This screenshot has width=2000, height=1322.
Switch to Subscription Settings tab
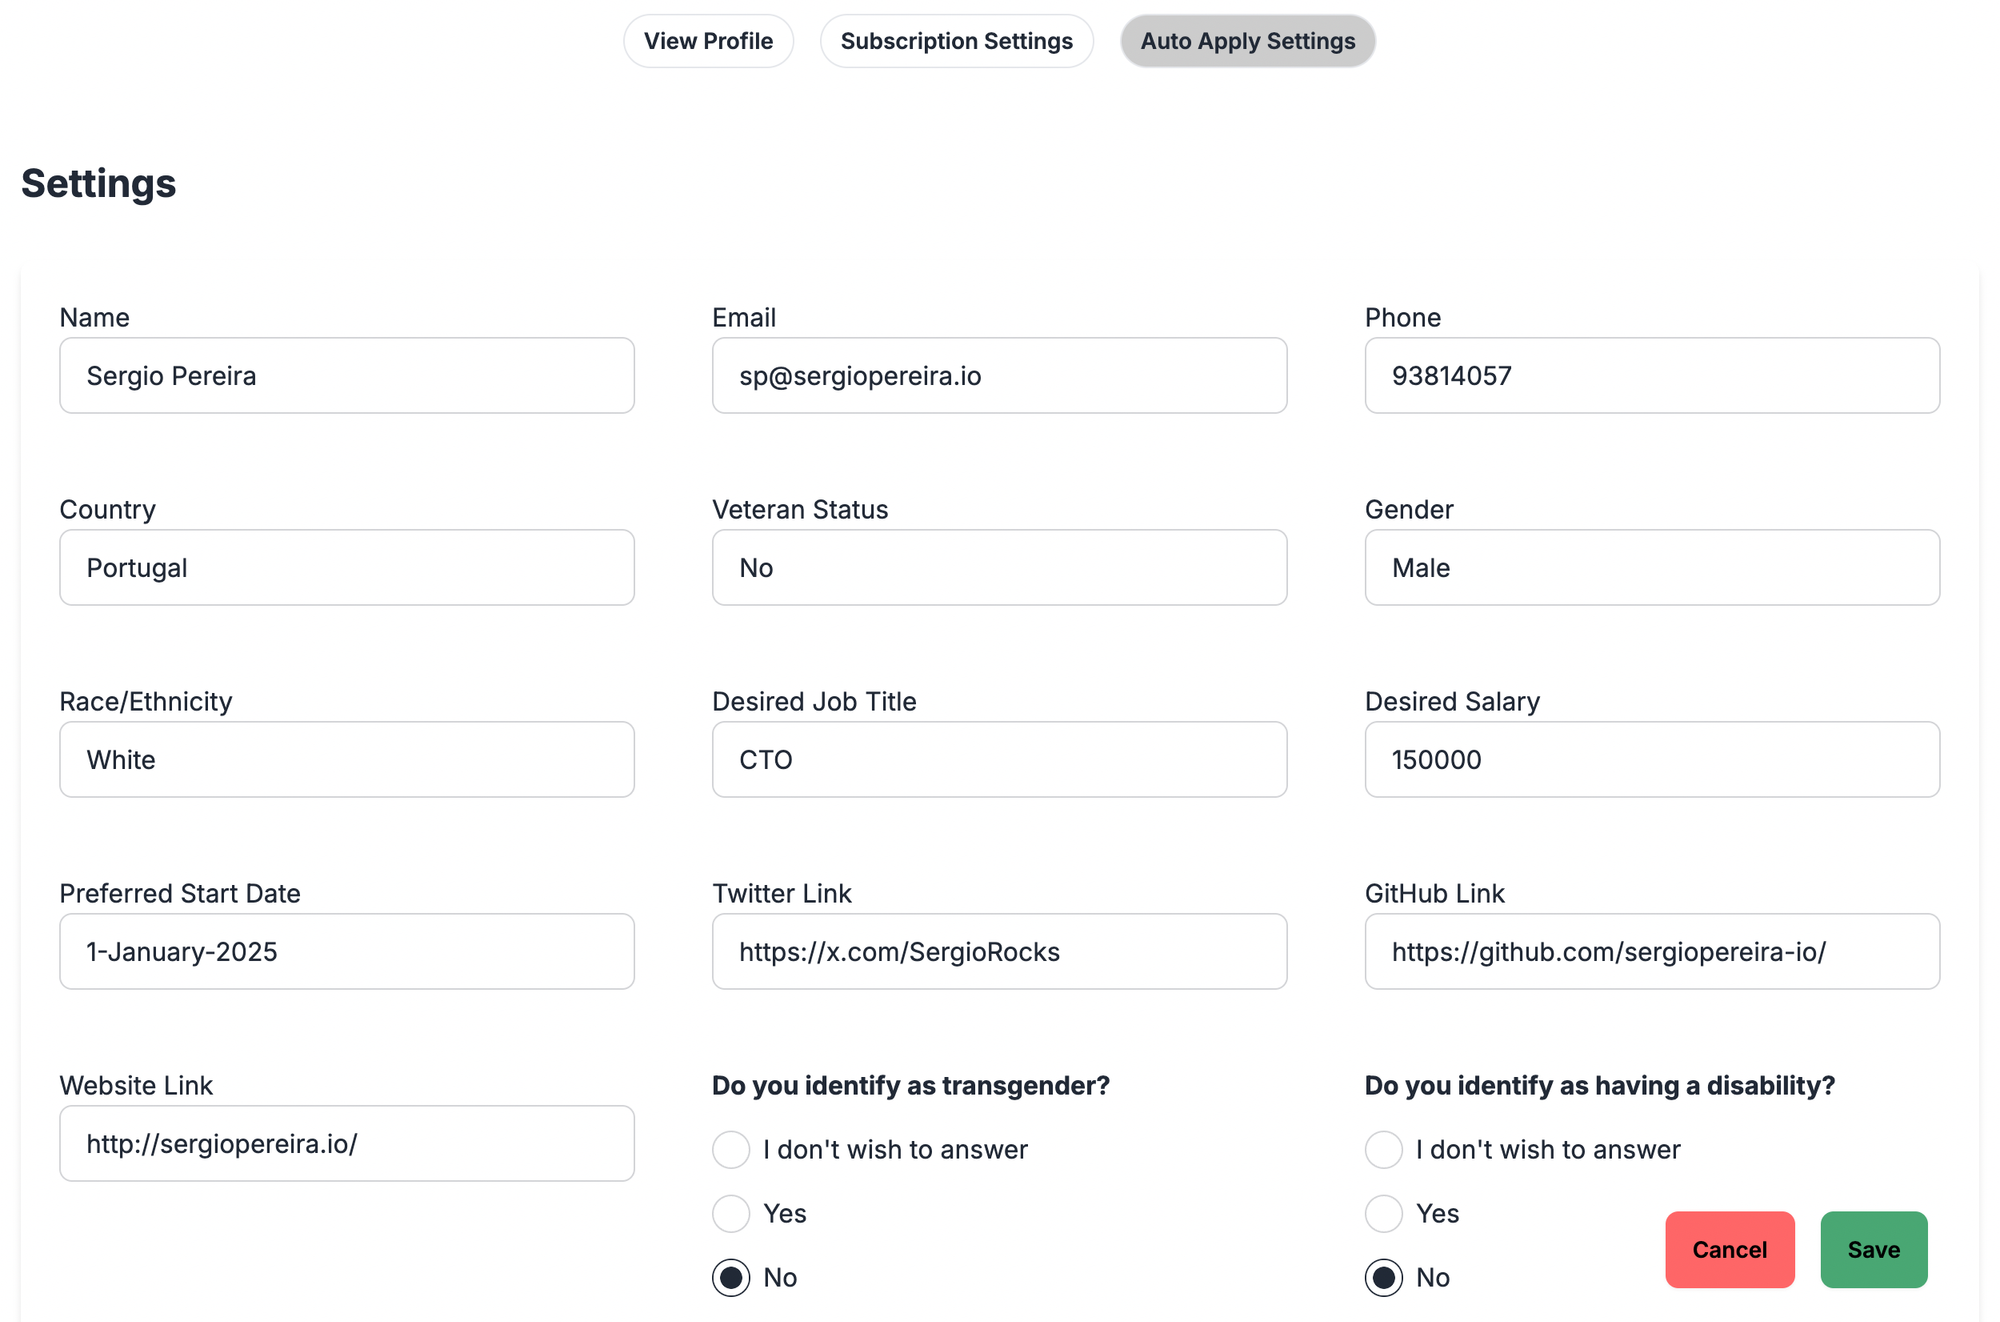coord(956,41)
